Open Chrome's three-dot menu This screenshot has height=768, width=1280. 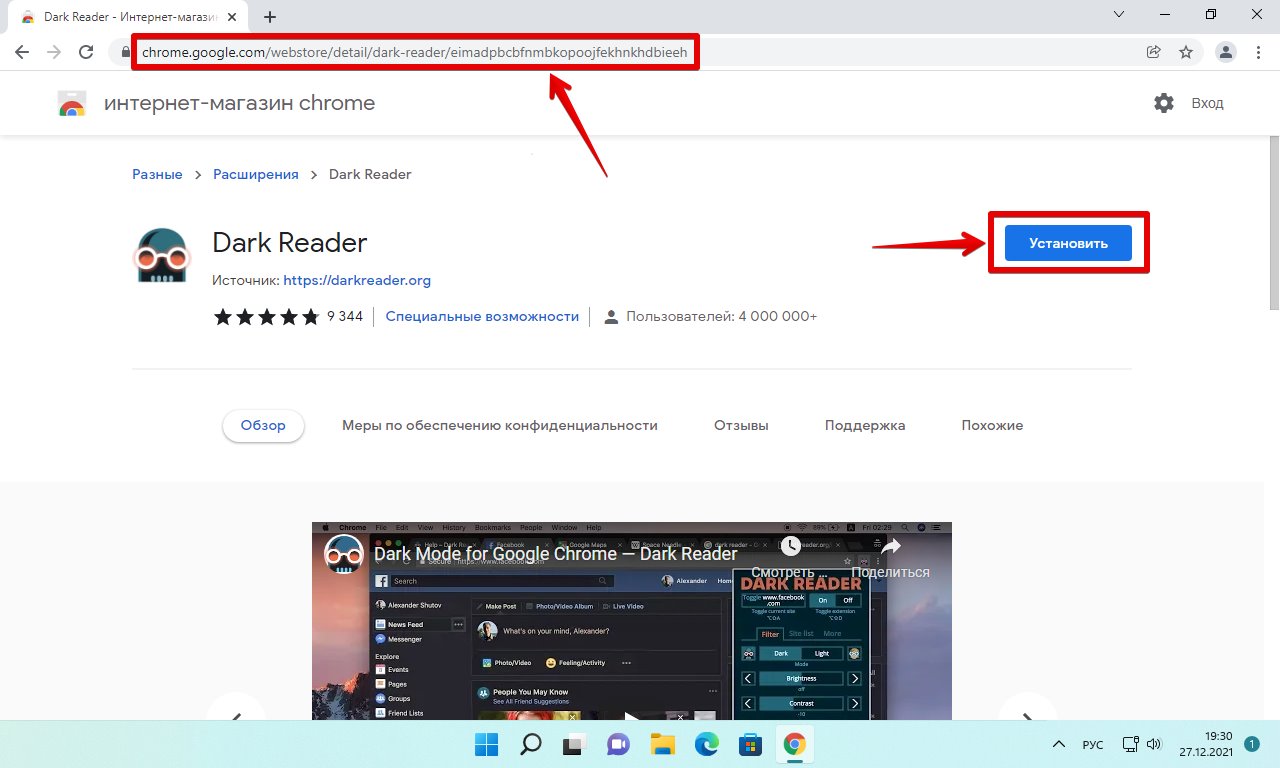click(1259, 52)
